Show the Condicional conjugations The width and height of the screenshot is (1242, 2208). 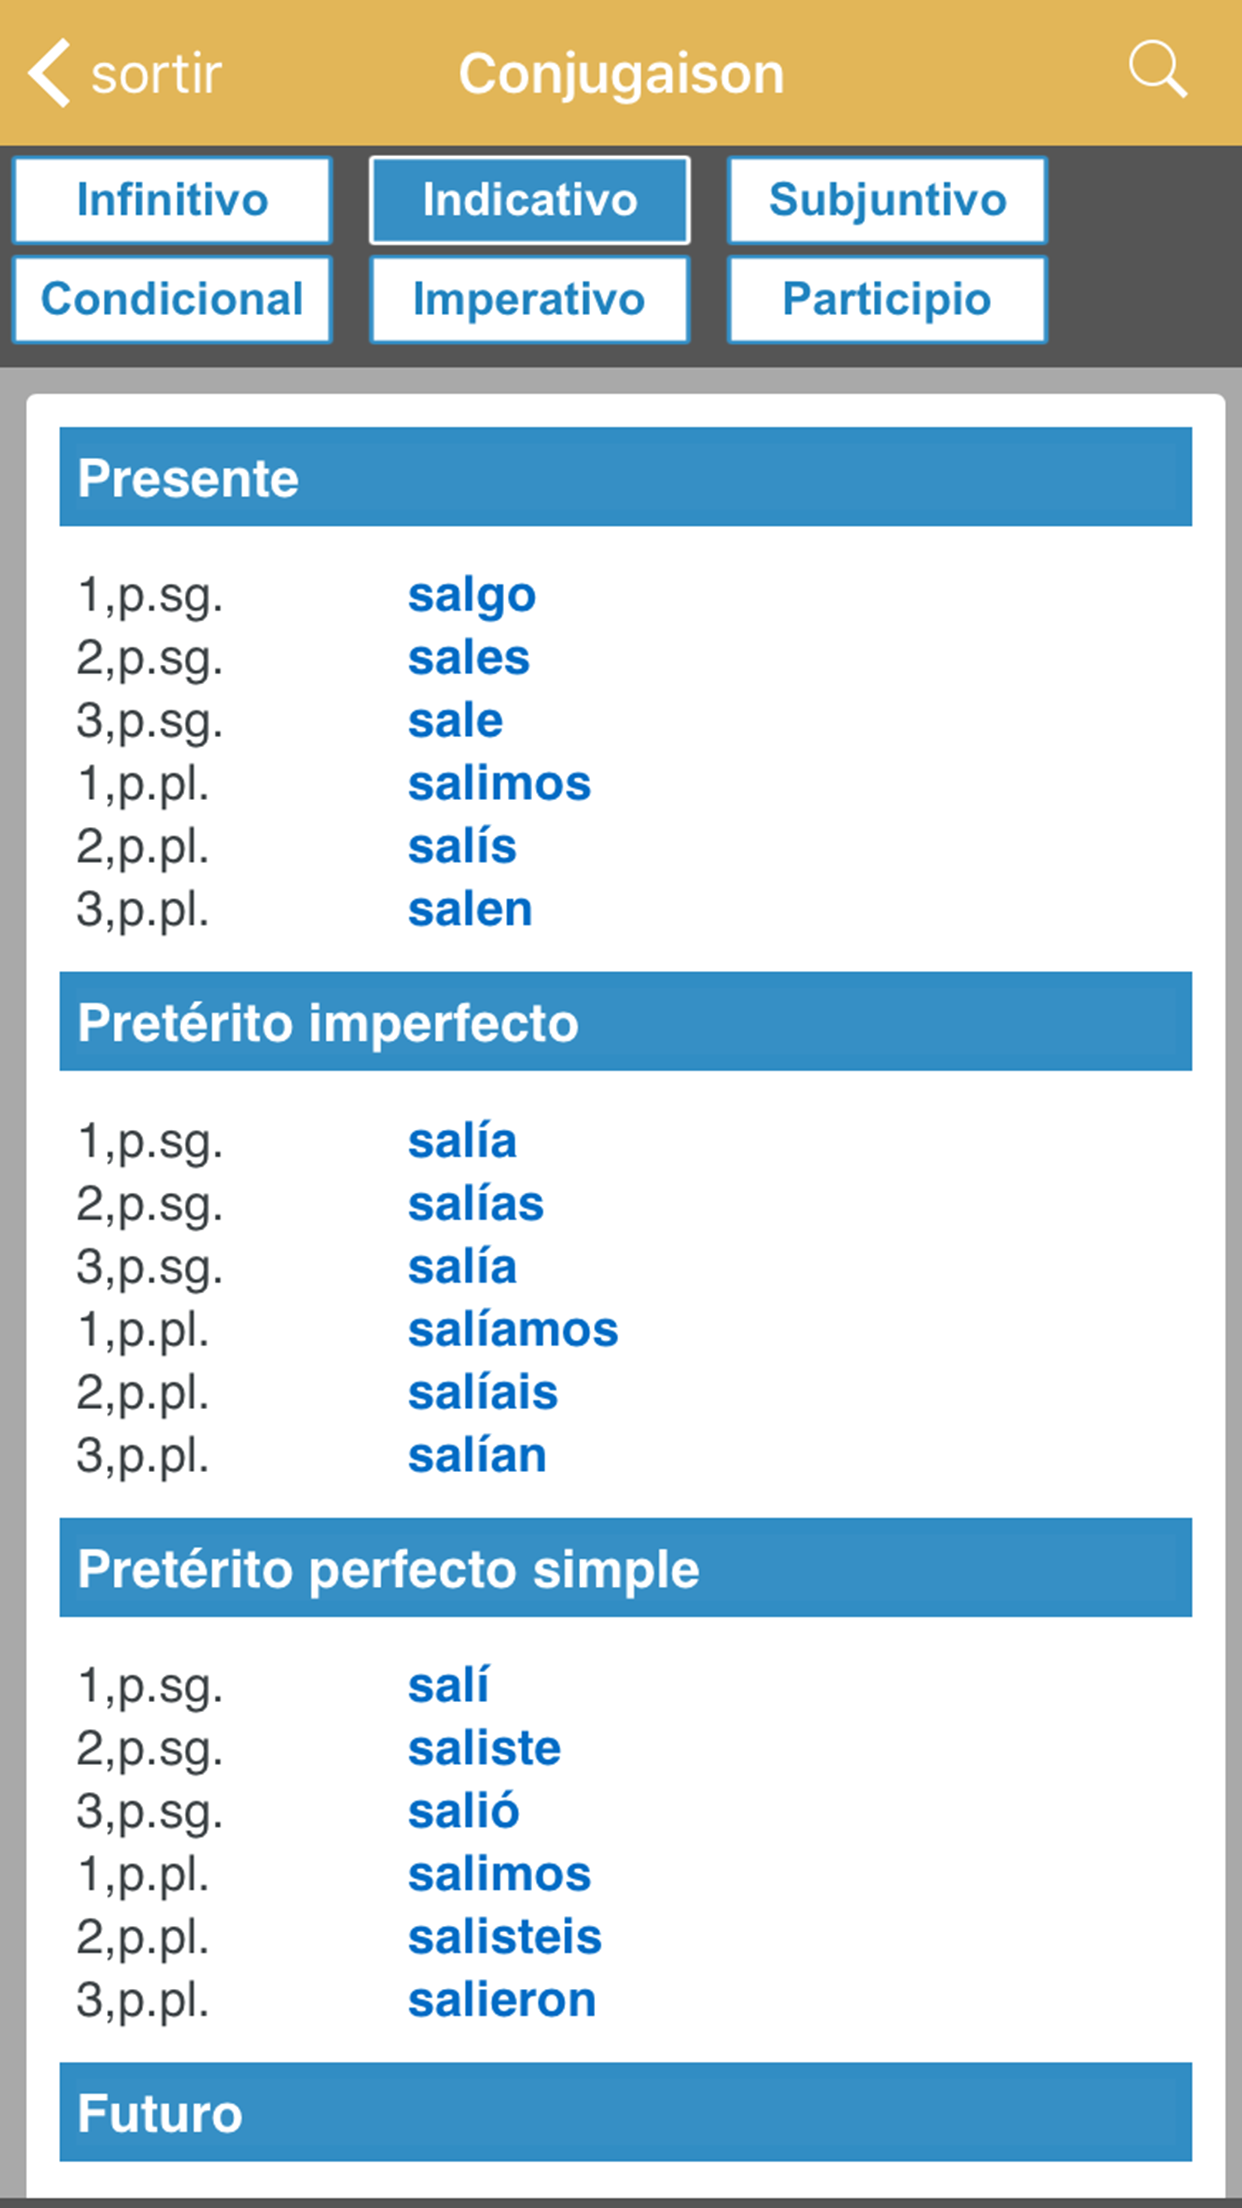[x=172, y=299]
